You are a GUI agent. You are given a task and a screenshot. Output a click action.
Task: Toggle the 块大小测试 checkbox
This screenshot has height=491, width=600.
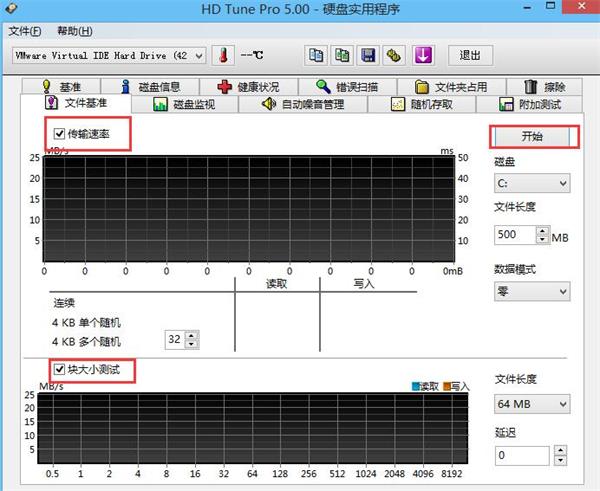(59, 369)
